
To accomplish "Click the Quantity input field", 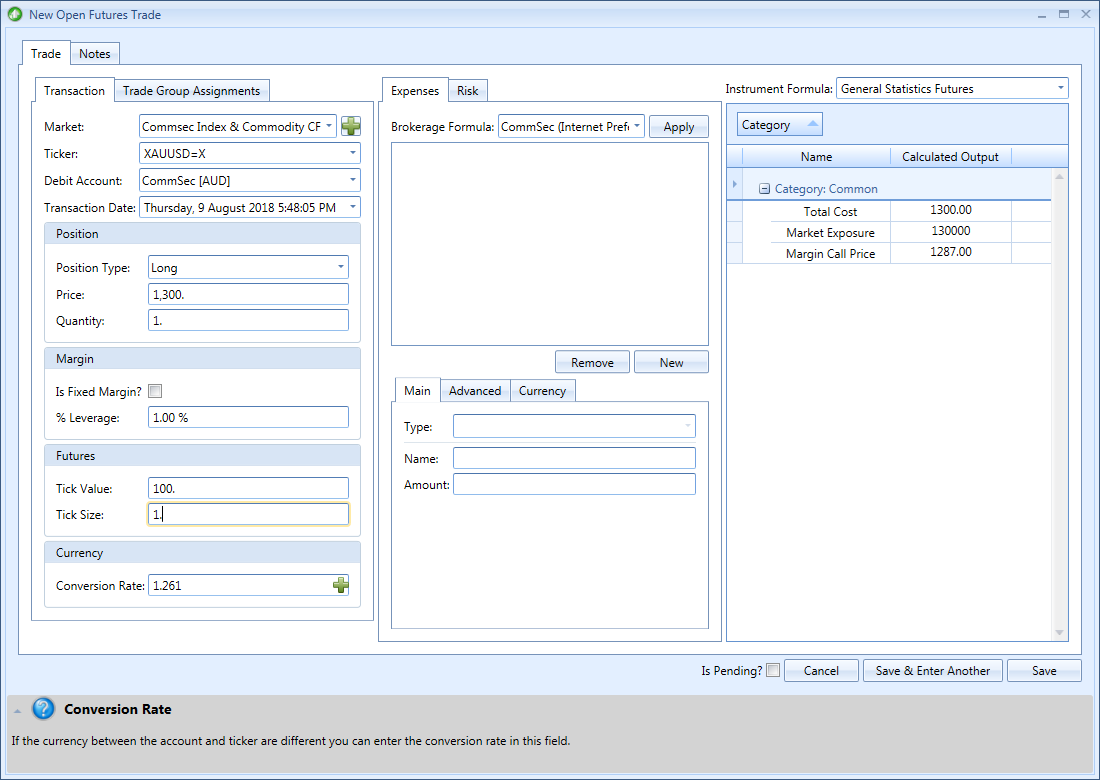I will click(248, 320).
